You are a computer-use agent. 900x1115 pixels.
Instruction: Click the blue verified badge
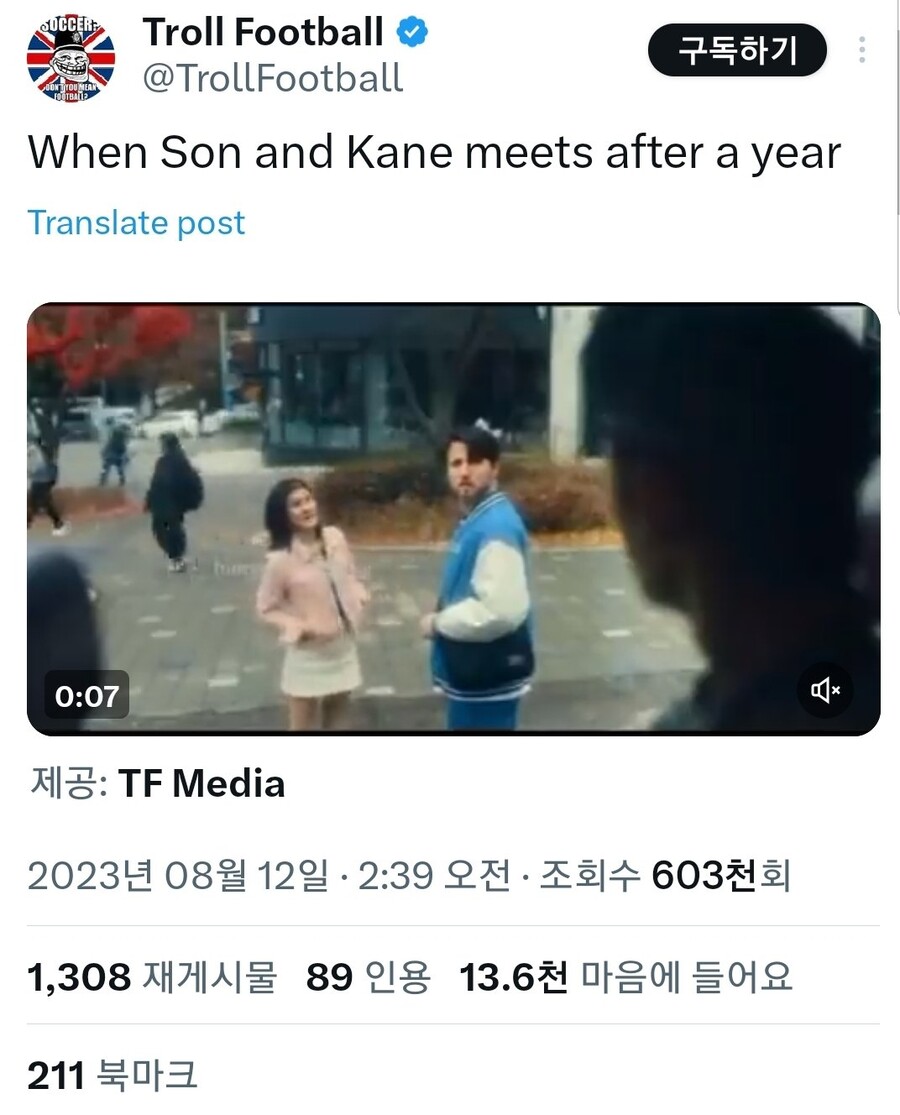coord(411,33)
